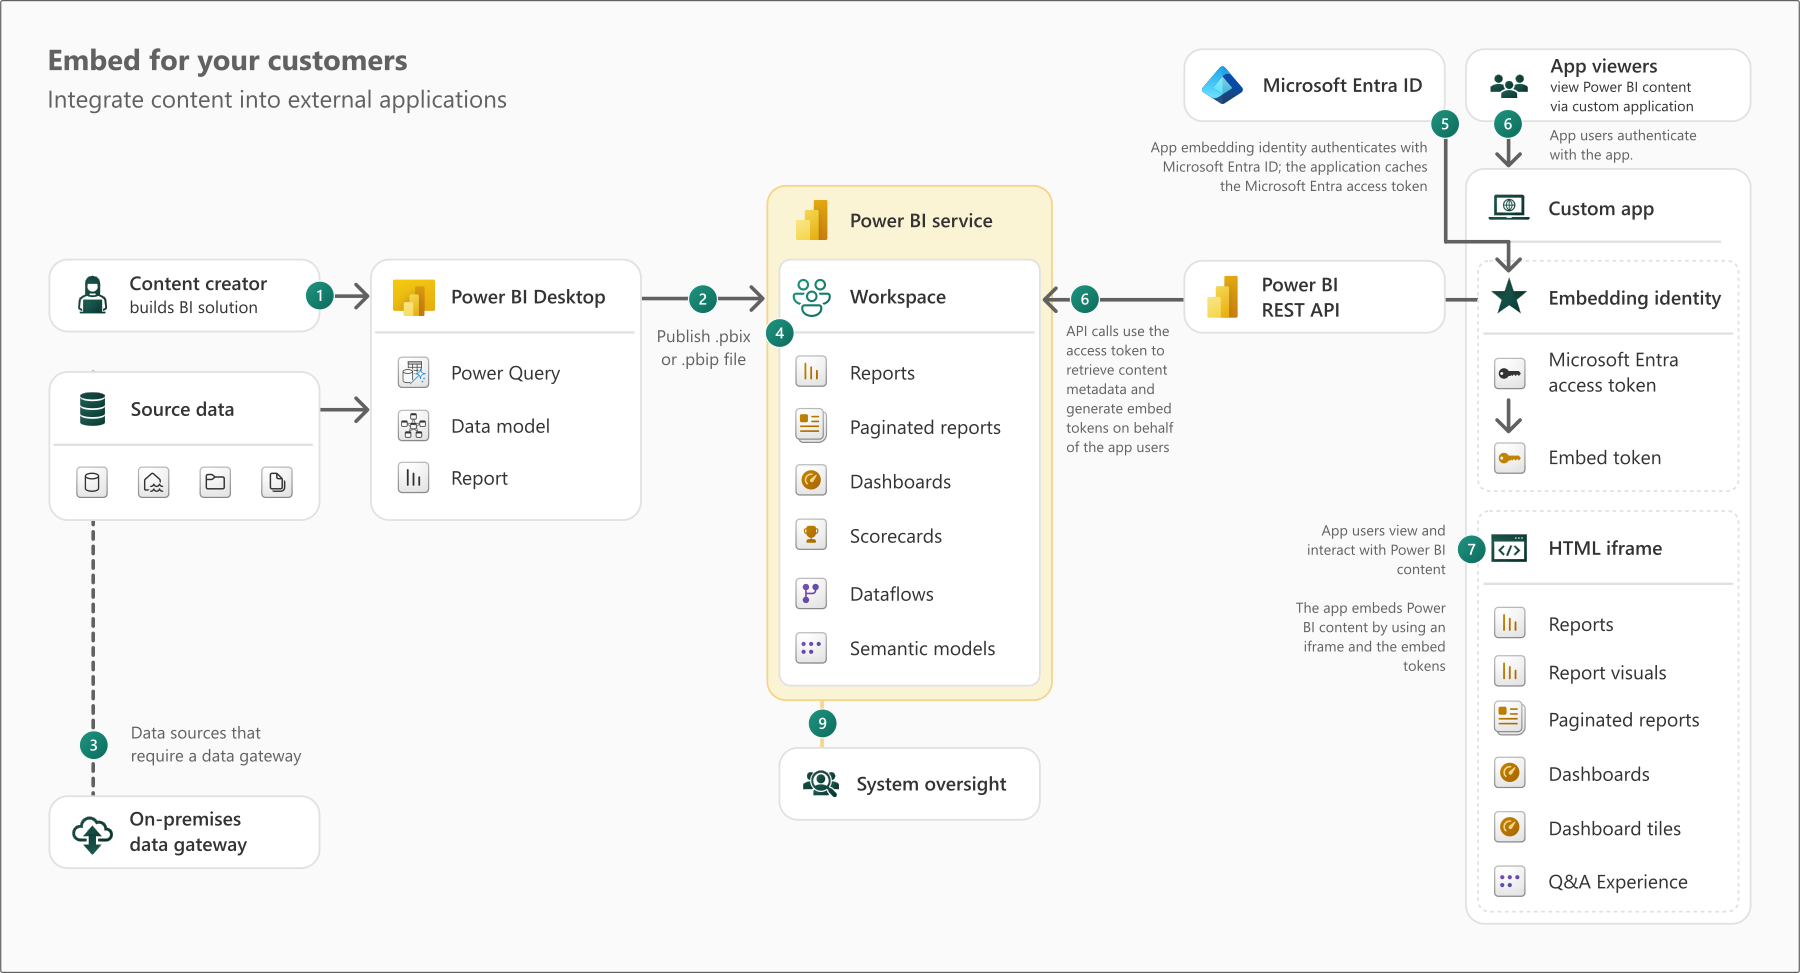Viewport: 1800px width, 973px height.
Task: Click the 'Power BI Desktop' heading
Action: 528,297
